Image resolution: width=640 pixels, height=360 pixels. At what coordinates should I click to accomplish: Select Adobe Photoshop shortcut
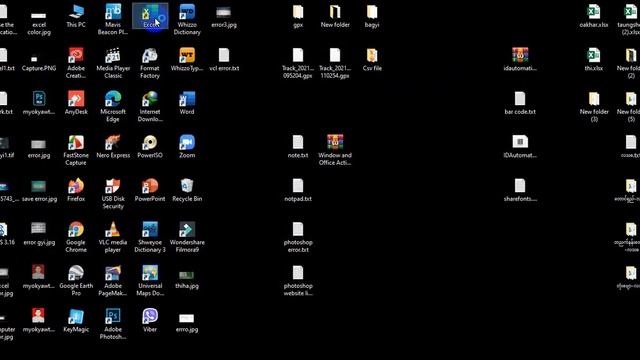point(113,324)
